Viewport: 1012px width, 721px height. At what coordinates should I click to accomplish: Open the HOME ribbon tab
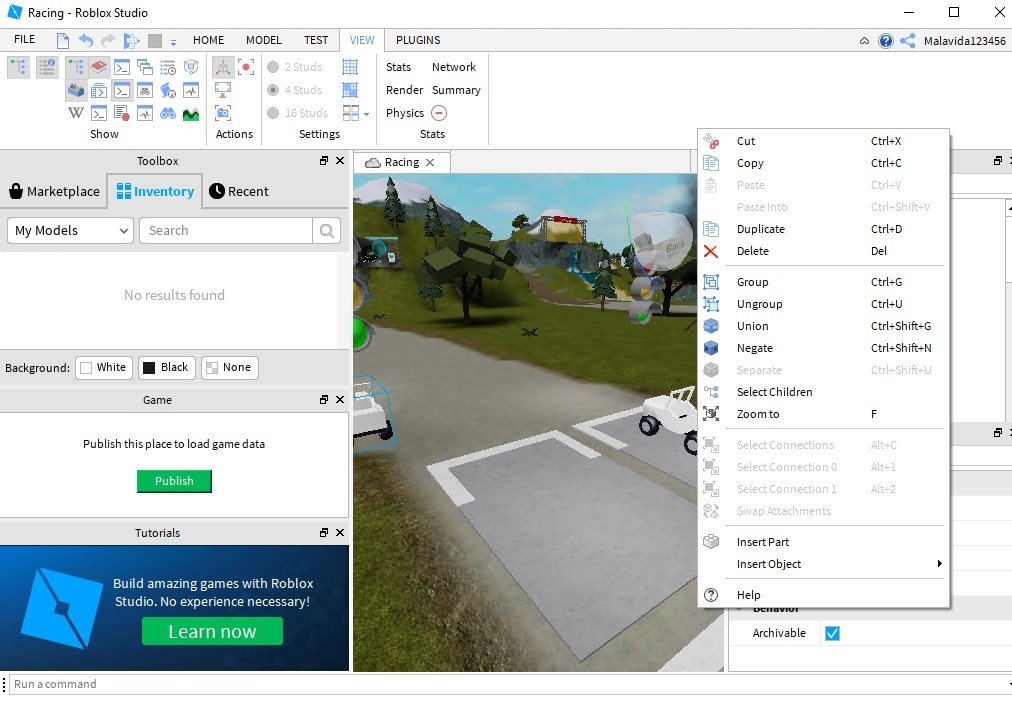(x=208, y=40)
